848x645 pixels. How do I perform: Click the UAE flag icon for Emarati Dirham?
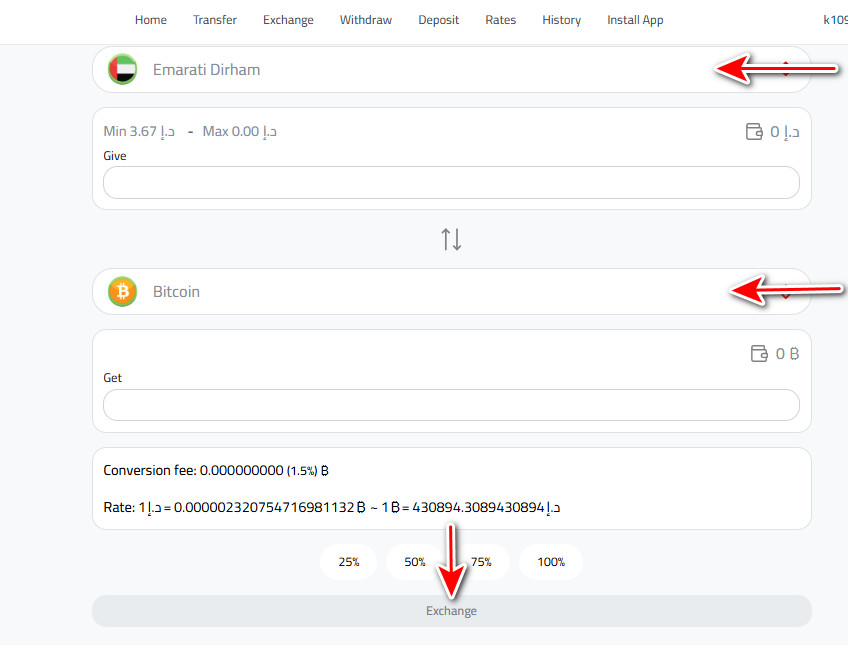(x=122, y=69)
